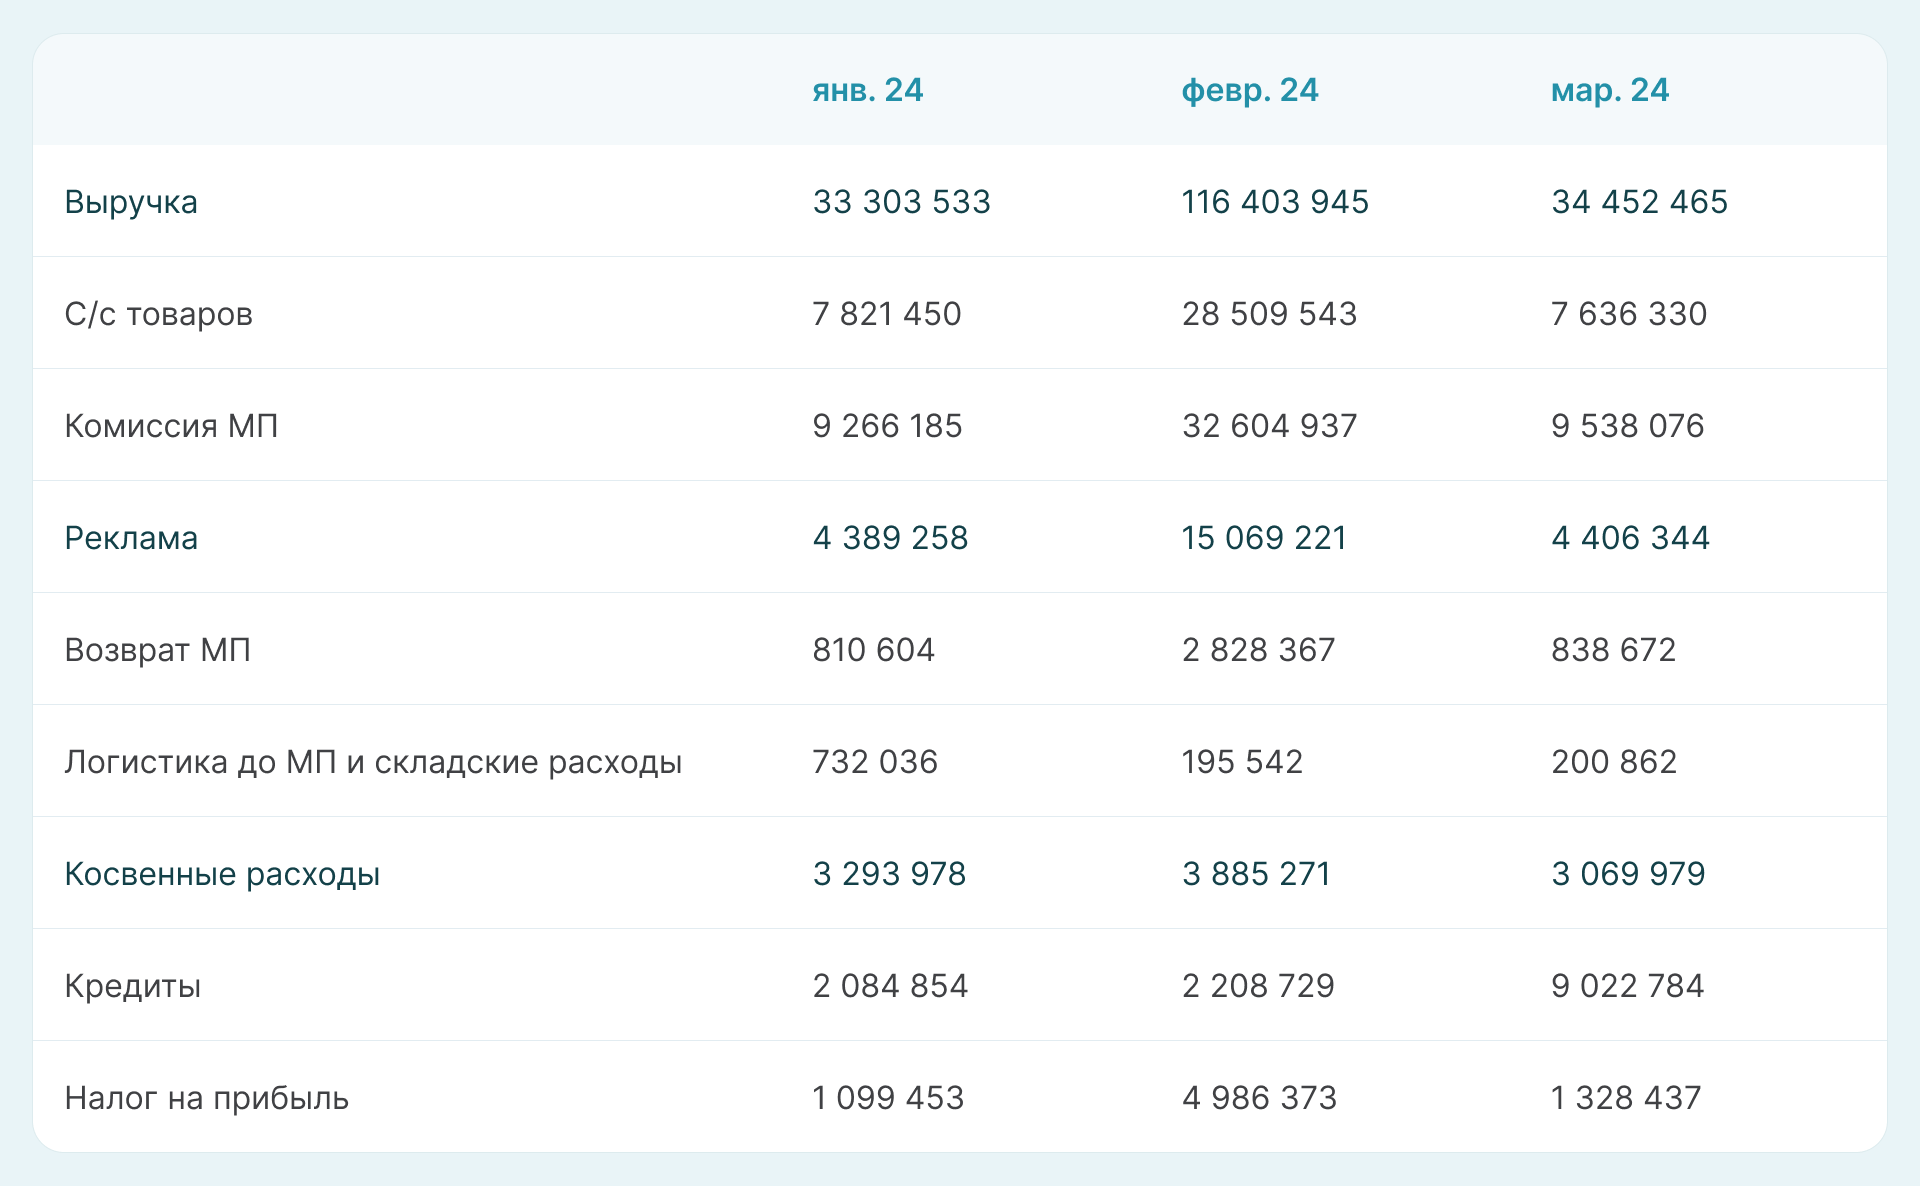Select the Выручка row label
Viewport: 1920px width, 1186px height.
[x=131, y=202]
